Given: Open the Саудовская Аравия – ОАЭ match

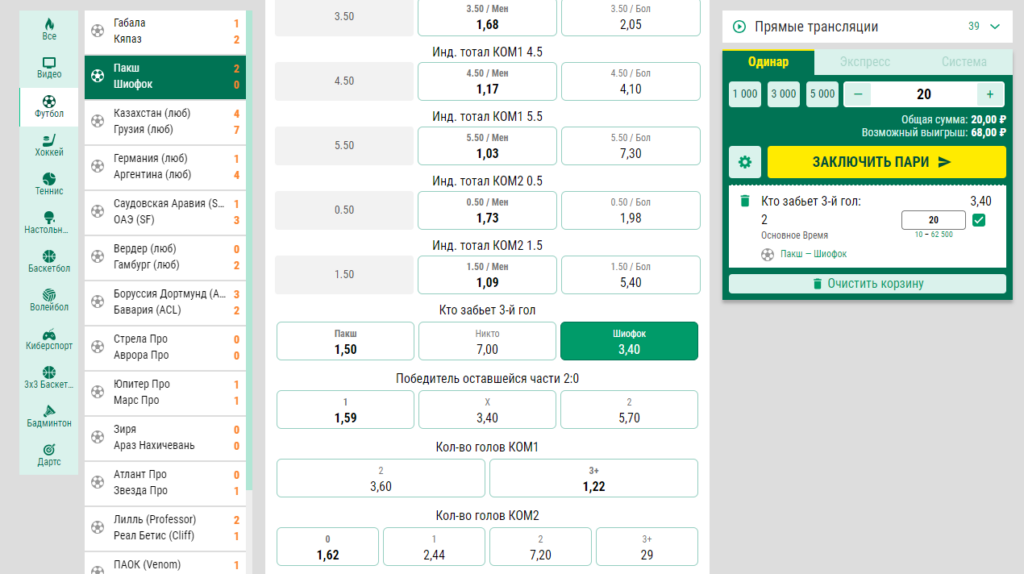Looking at the screenshot, I should (165, 212).
